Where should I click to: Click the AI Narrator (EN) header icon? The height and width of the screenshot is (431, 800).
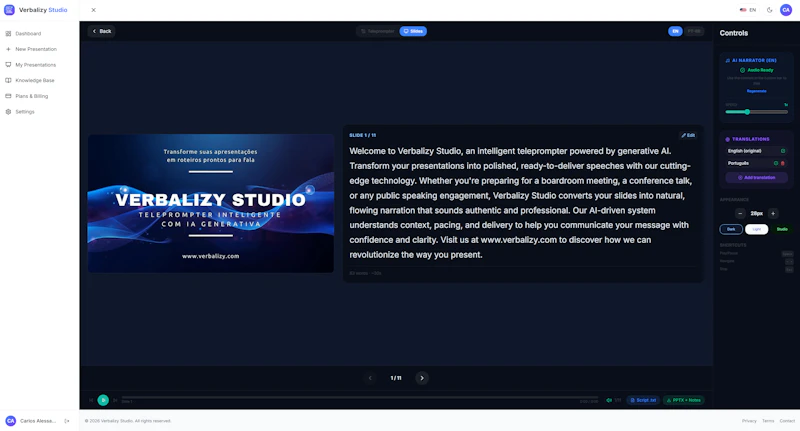tap(728, 60)
